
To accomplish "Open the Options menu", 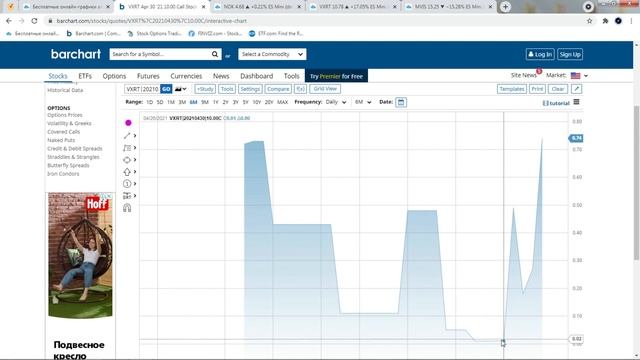I will pyautogui.click(x=114, y=76).
